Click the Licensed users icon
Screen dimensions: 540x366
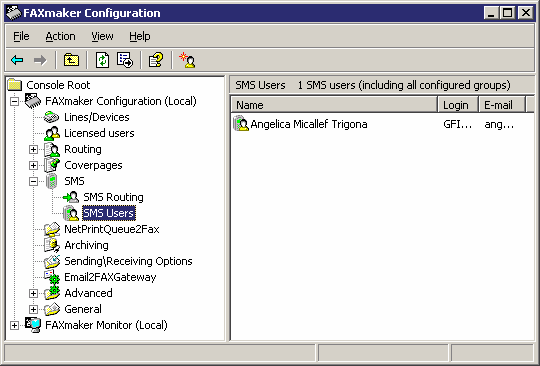[52, 133]
